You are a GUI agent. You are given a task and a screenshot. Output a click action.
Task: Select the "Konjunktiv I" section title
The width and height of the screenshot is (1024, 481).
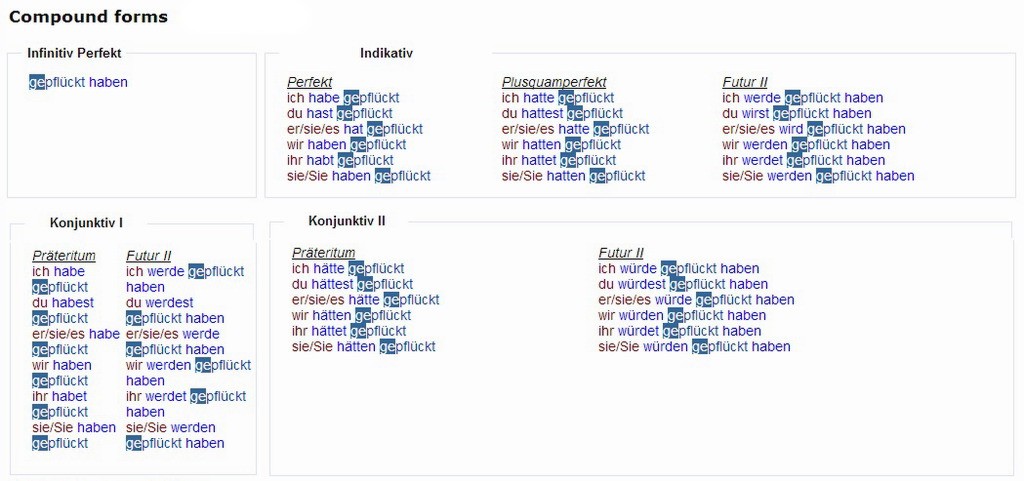86,223
